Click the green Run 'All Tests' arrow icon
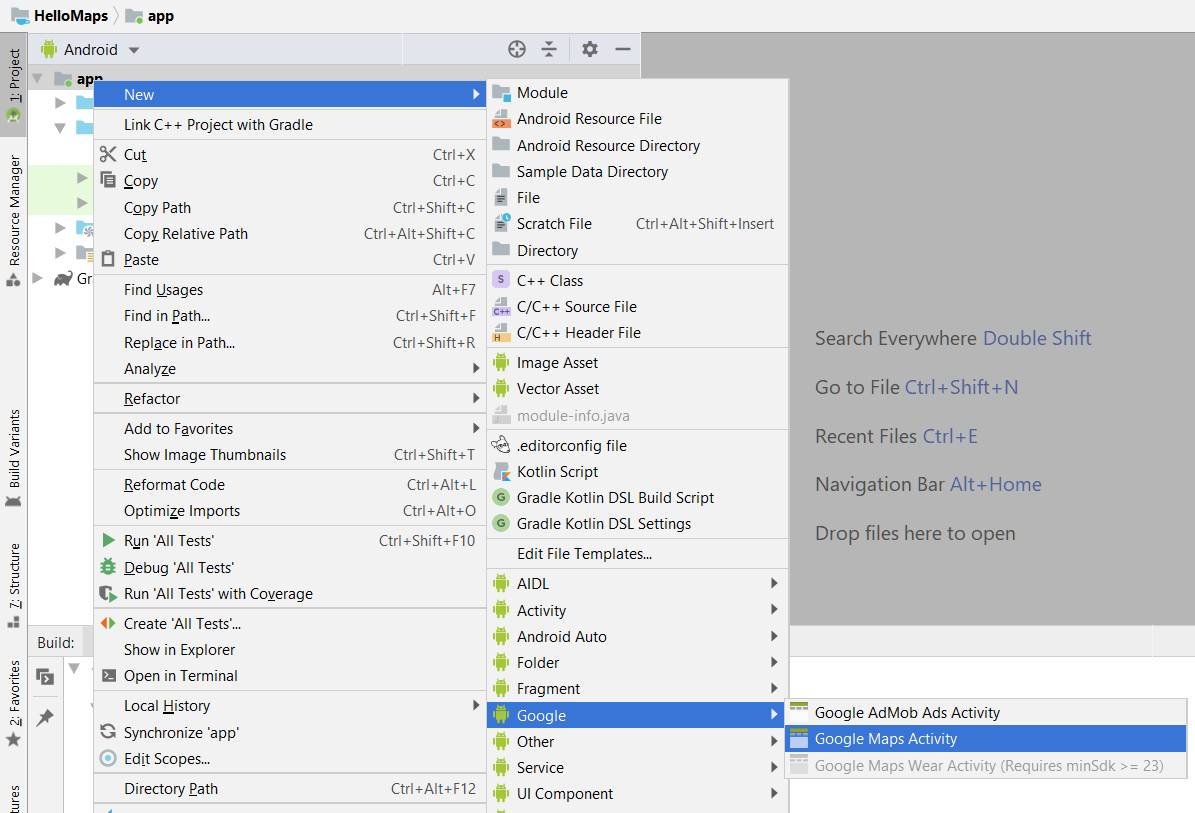 (108, 540)
